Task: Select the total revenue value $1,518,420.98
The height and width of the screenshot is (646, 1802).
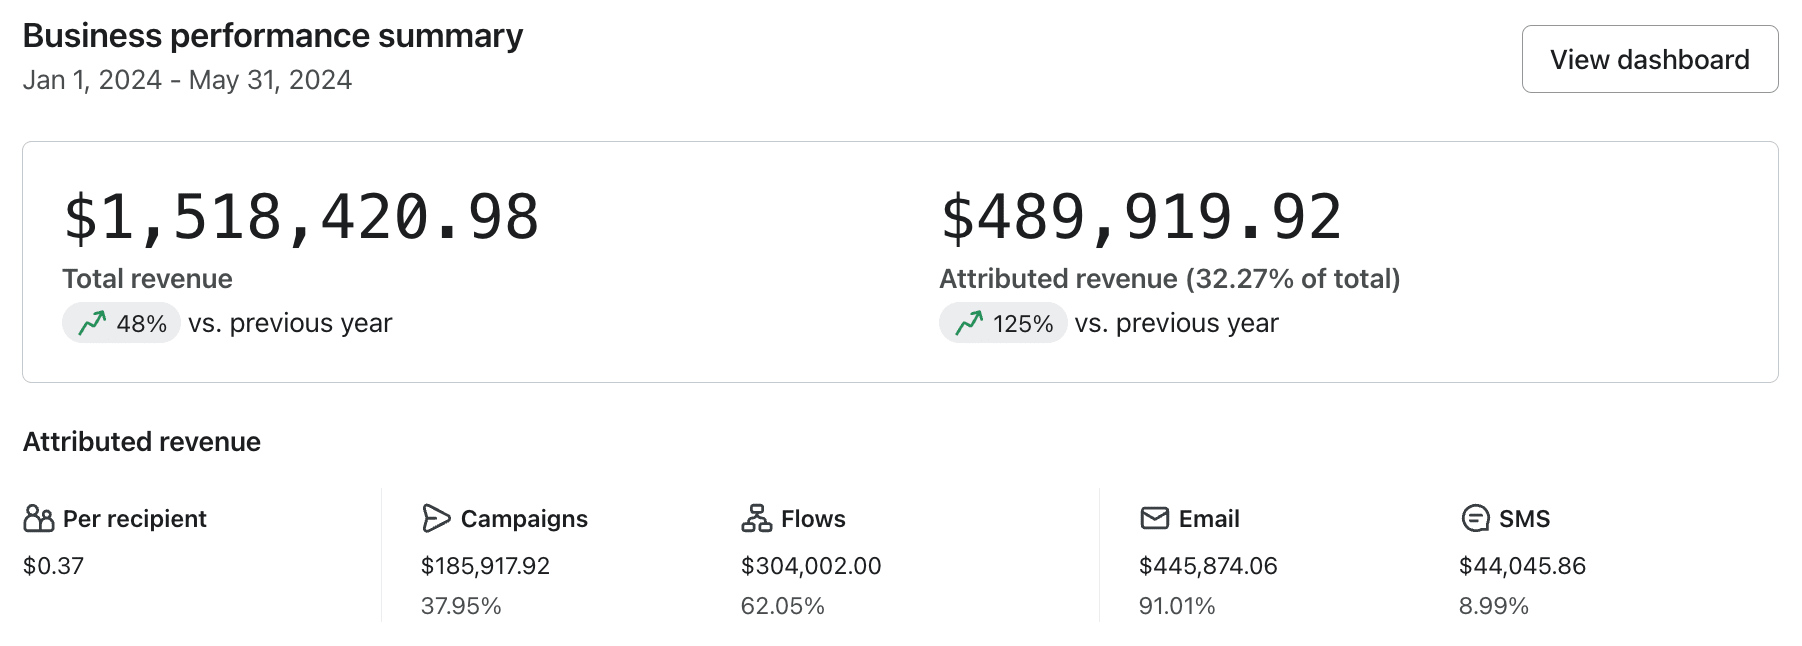Action: click(301, 217)
